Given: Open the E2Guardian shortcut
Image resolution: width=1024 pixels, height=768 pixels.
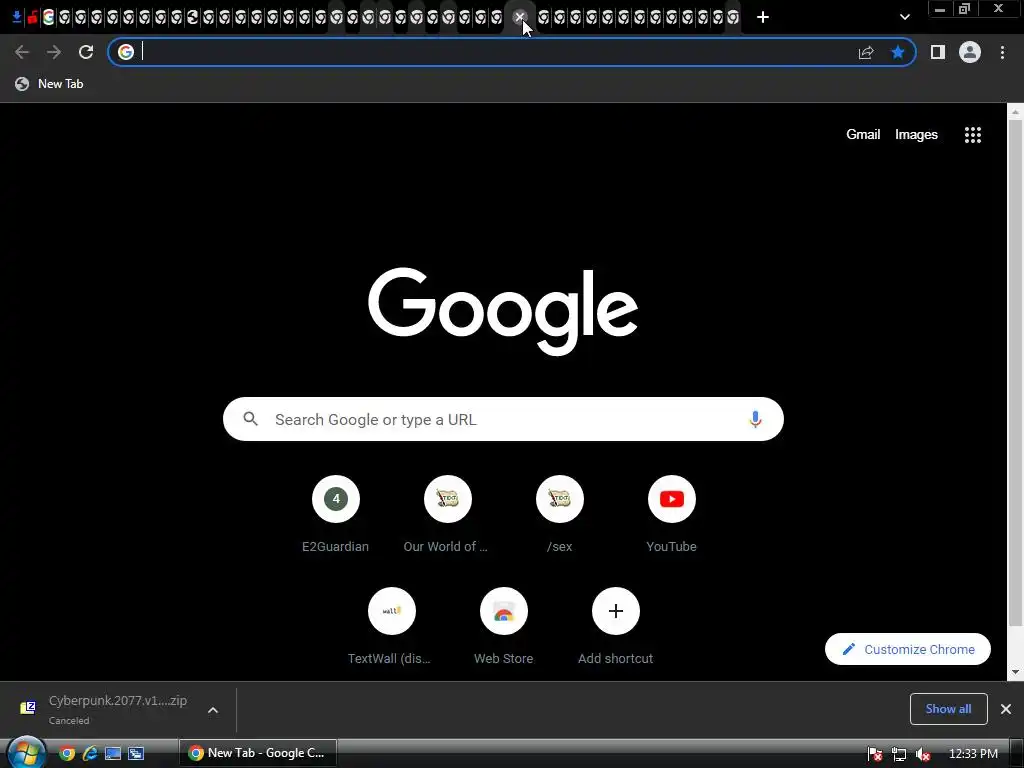Looking at the screenshot, I should coord(336,515).
